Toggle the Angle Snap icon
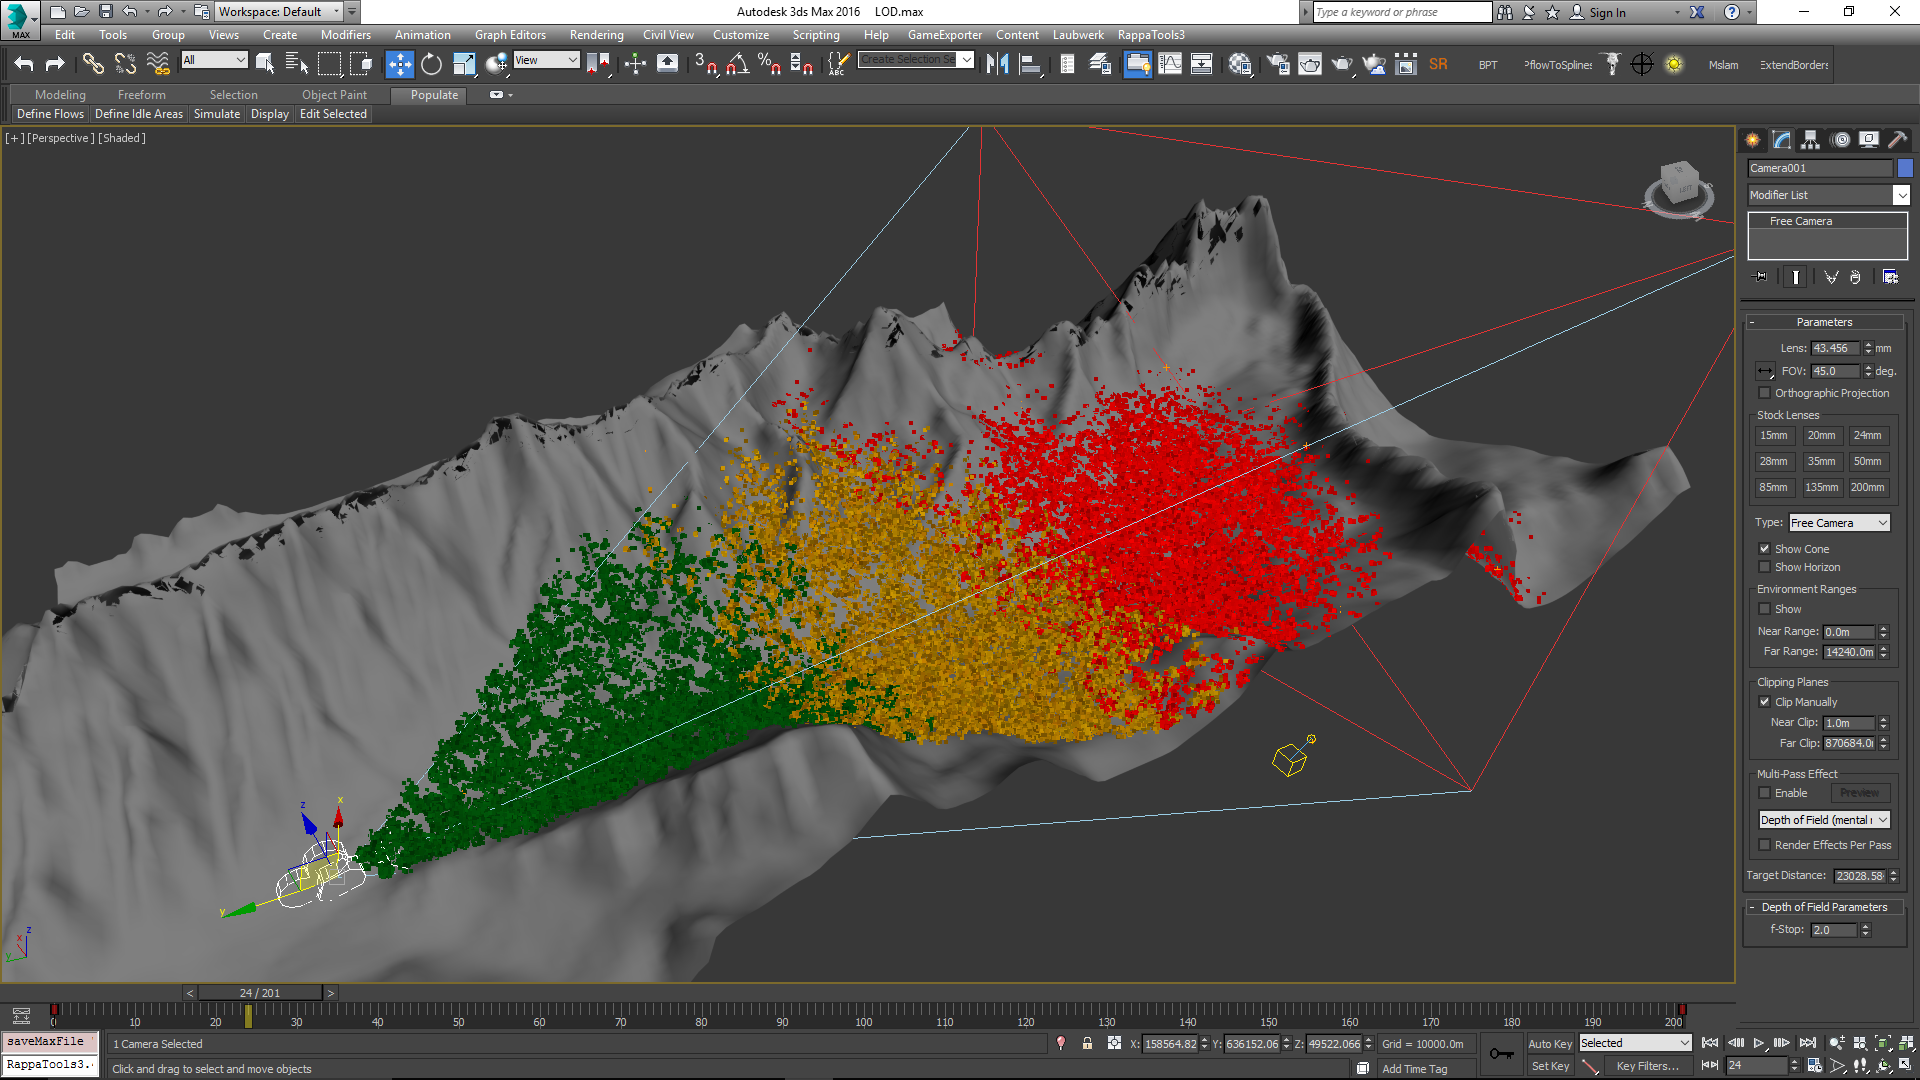Viewport: 1920px width, 1080px height. (738, 64)
